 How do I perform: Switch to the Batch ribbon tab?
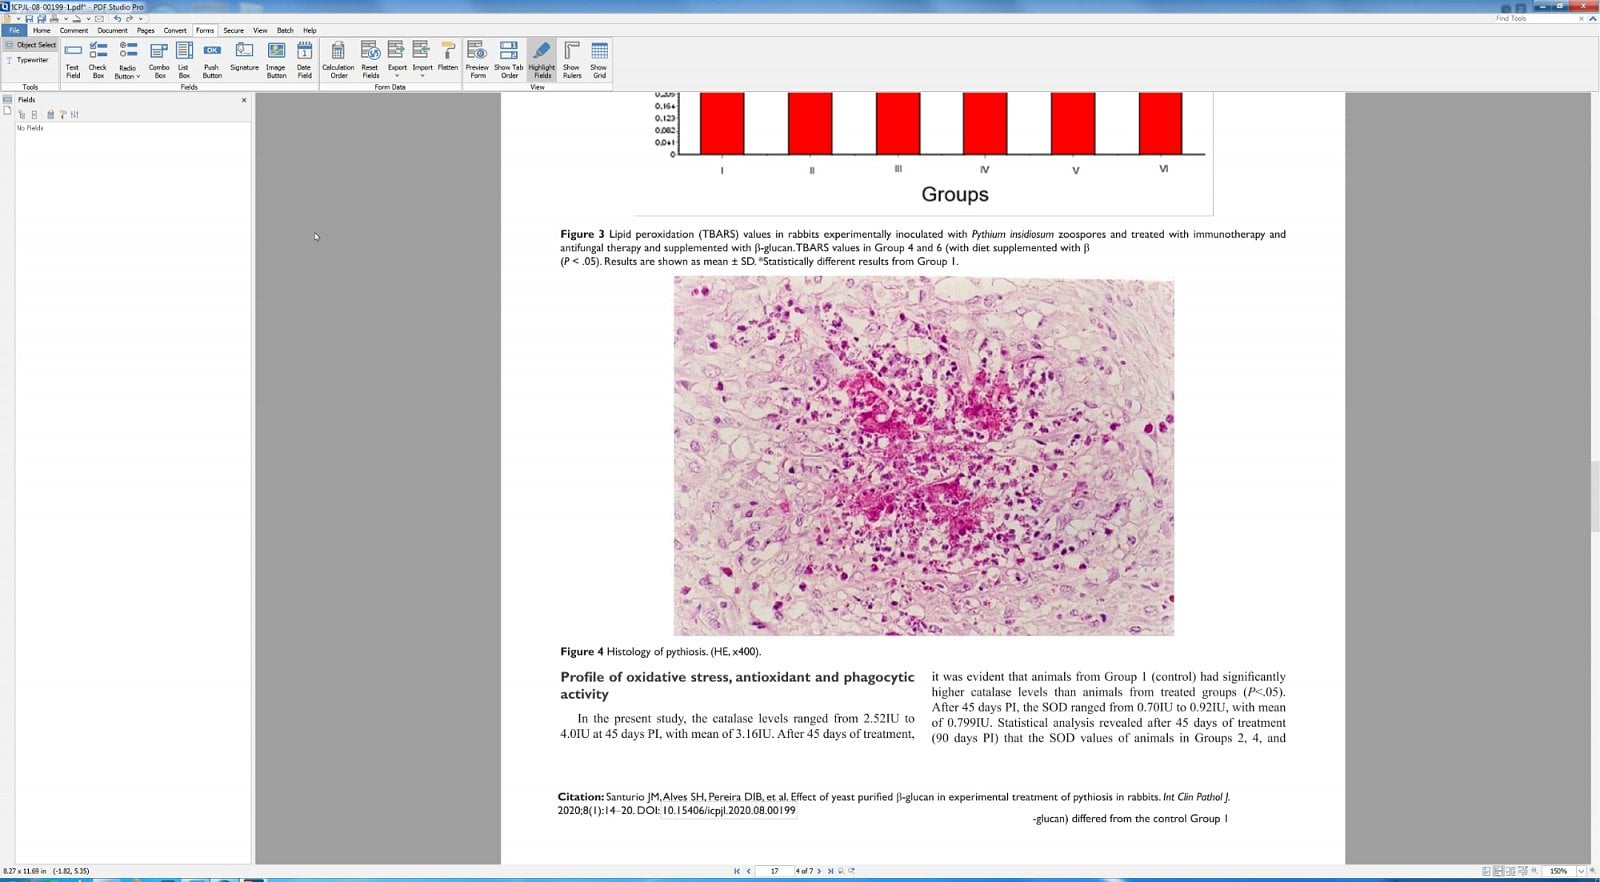(x=285, y=30)
